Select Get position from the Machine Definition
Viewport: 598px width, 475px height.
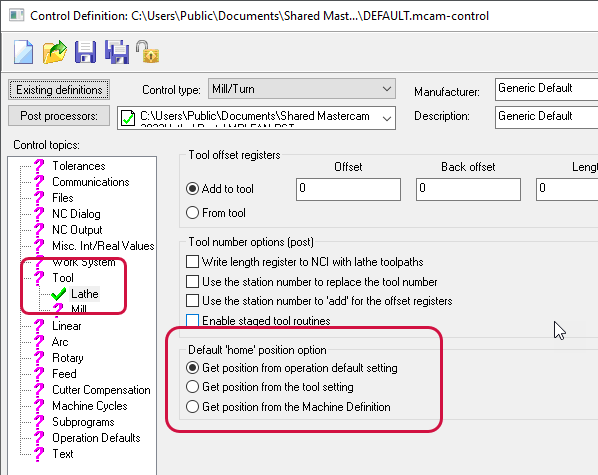click(192, 407)
